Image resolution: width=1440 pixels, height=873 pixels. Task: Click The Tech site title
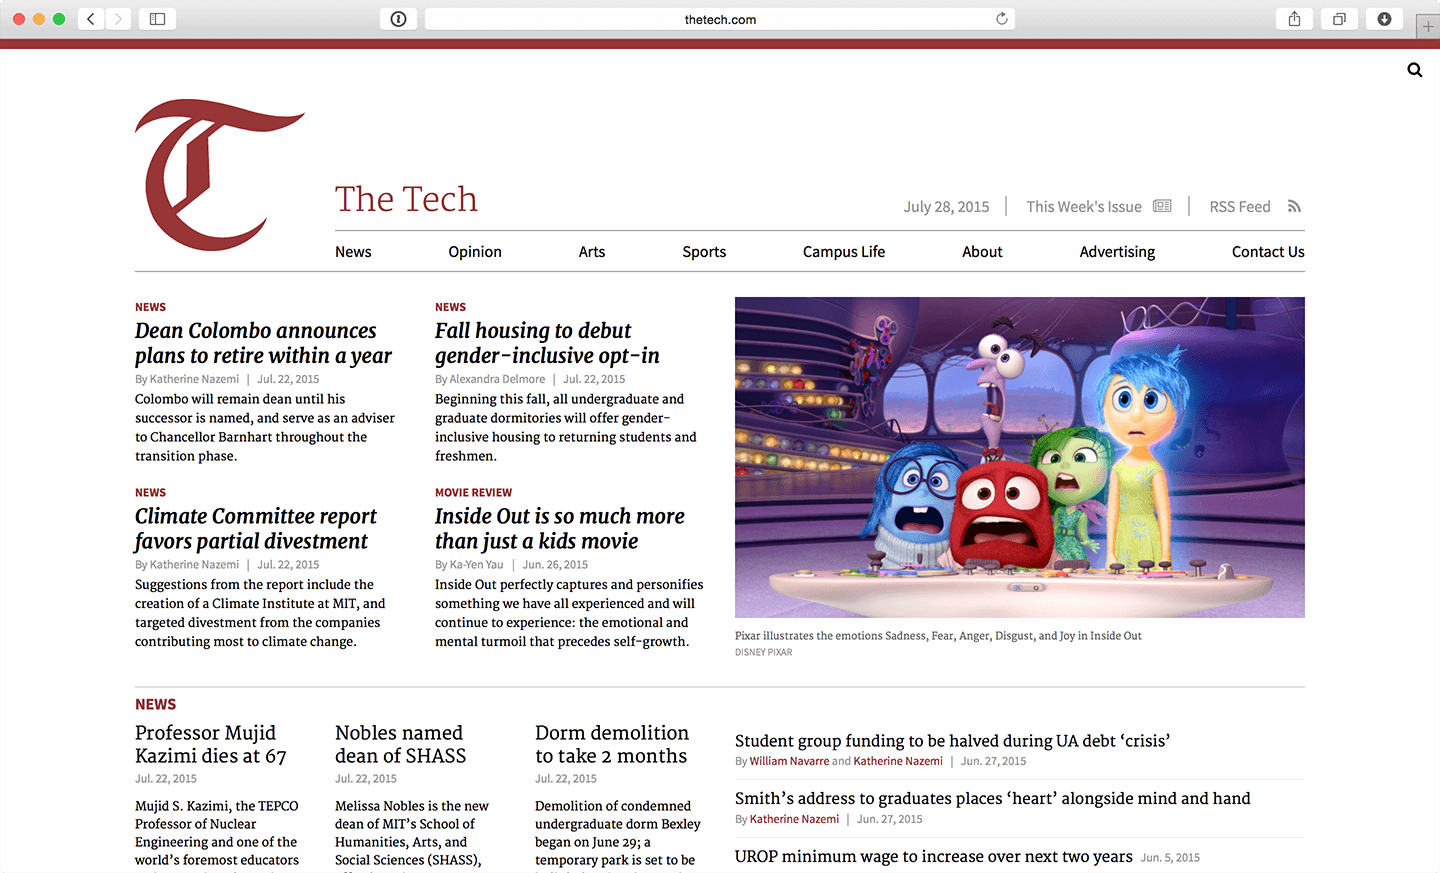[406, 199]
